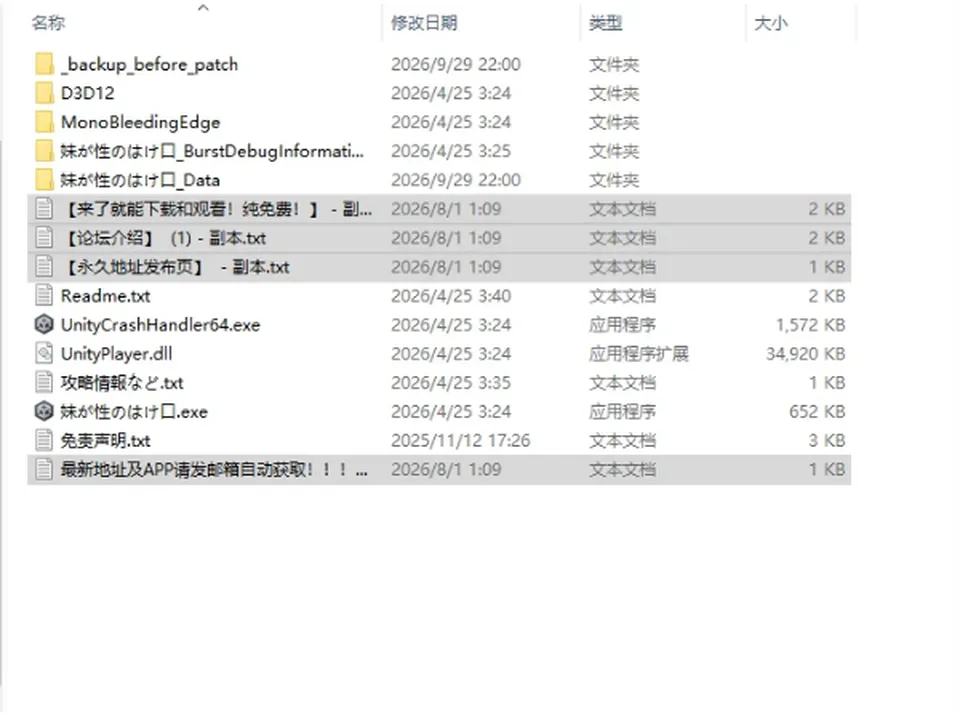Select the Unity icon of the 652 KB exe
Screen dimensions: 960x714
[44, 411]
